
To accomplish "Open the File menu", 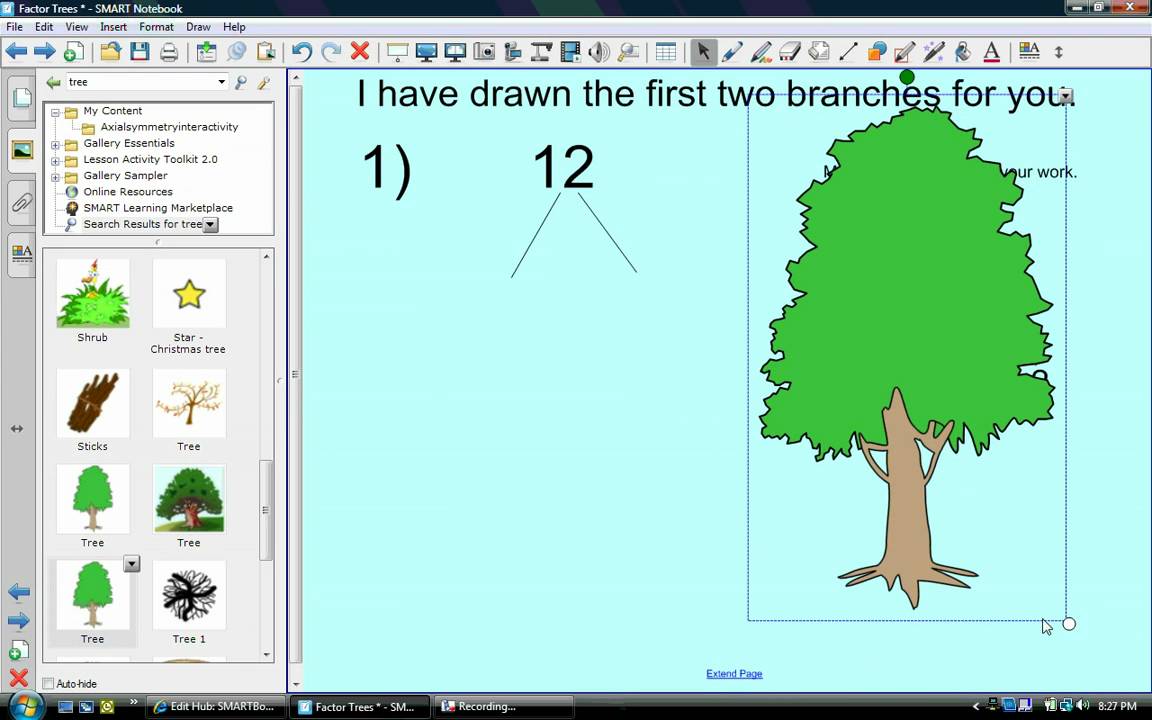I will pyautogui.click(x=15, y=26).
